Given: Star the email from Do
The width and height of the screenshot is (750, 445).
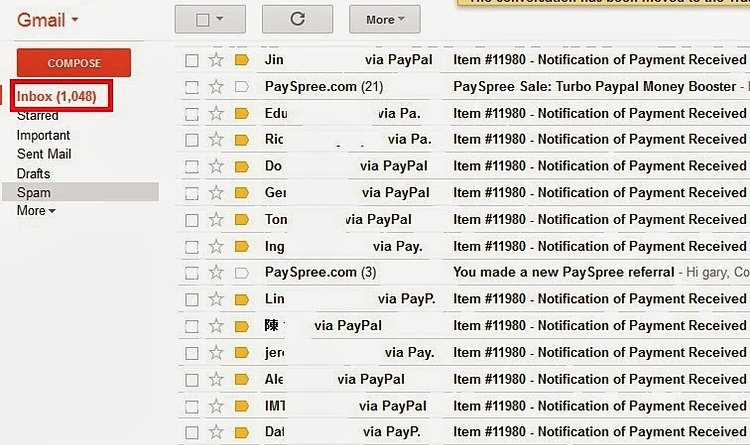Looking at the screenshot, I should (216, 167).
